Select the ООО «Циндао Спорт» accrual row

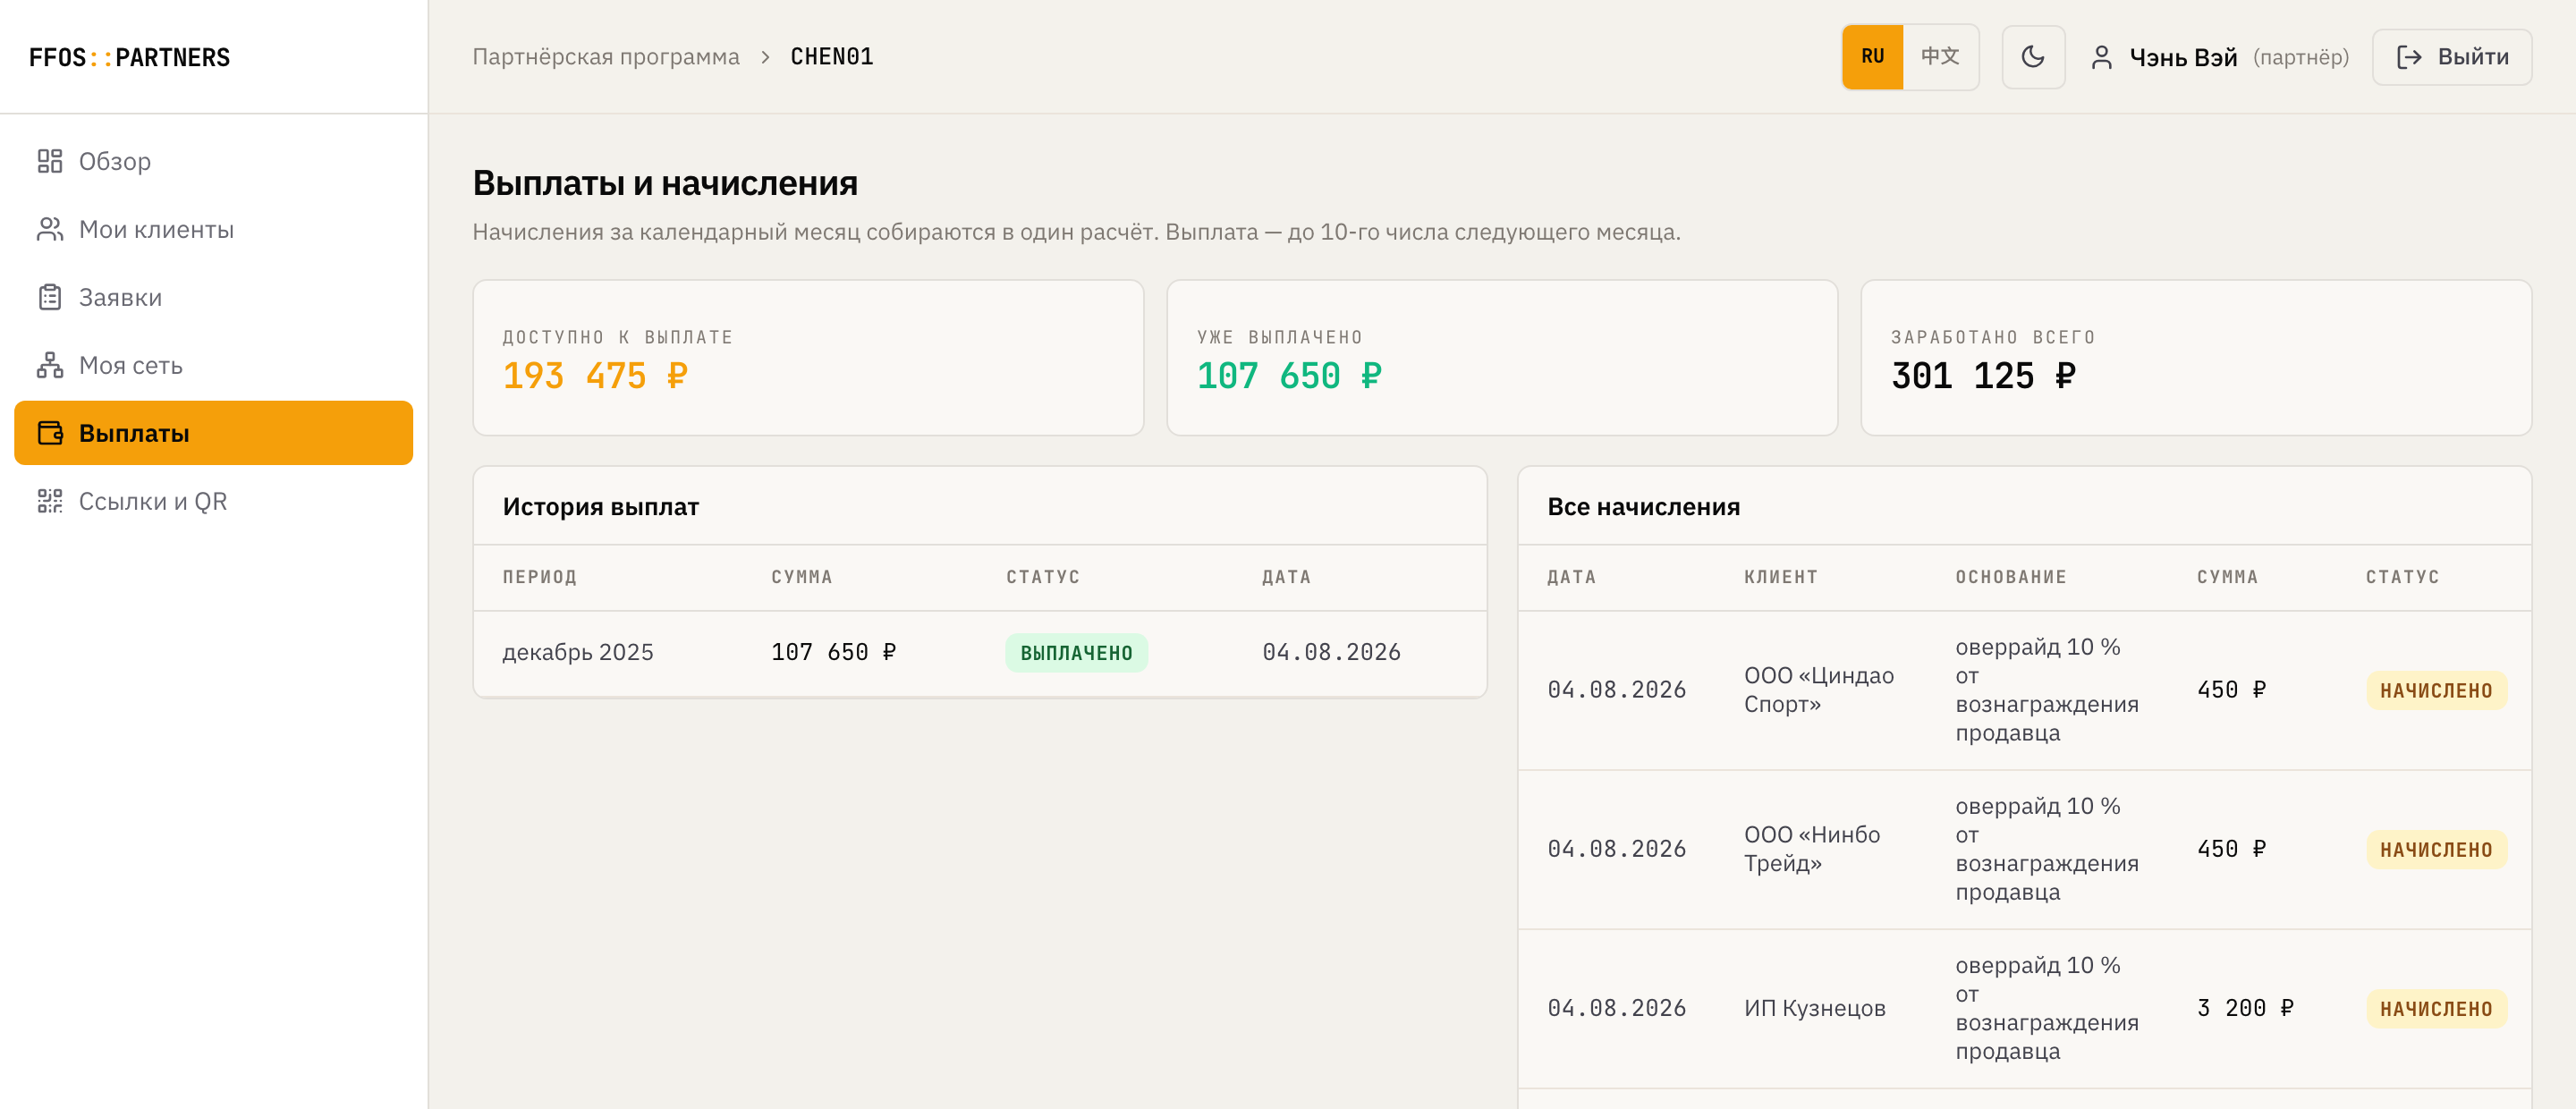[2024, 690]
